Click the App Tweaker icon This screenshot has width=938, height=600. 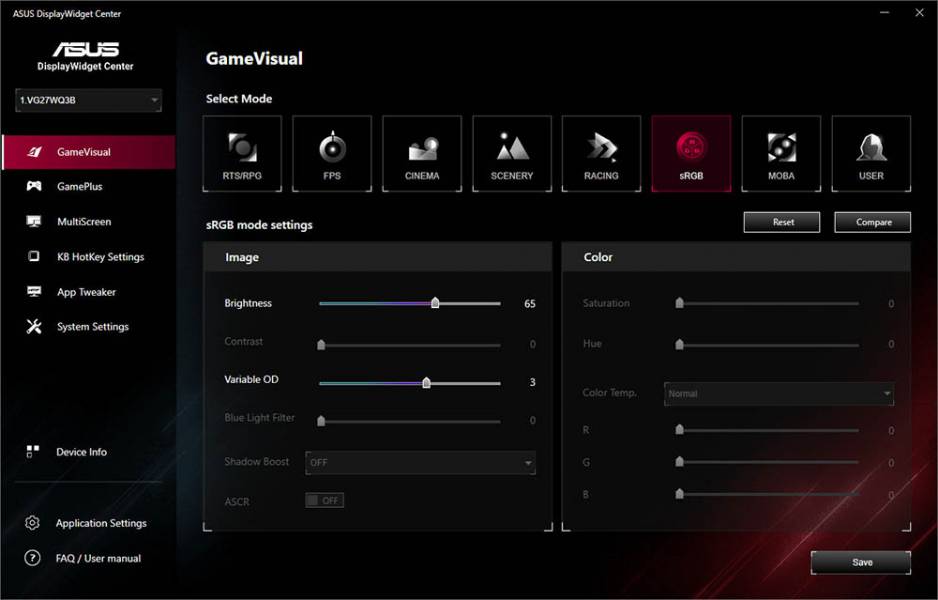(x=34, y=291)
